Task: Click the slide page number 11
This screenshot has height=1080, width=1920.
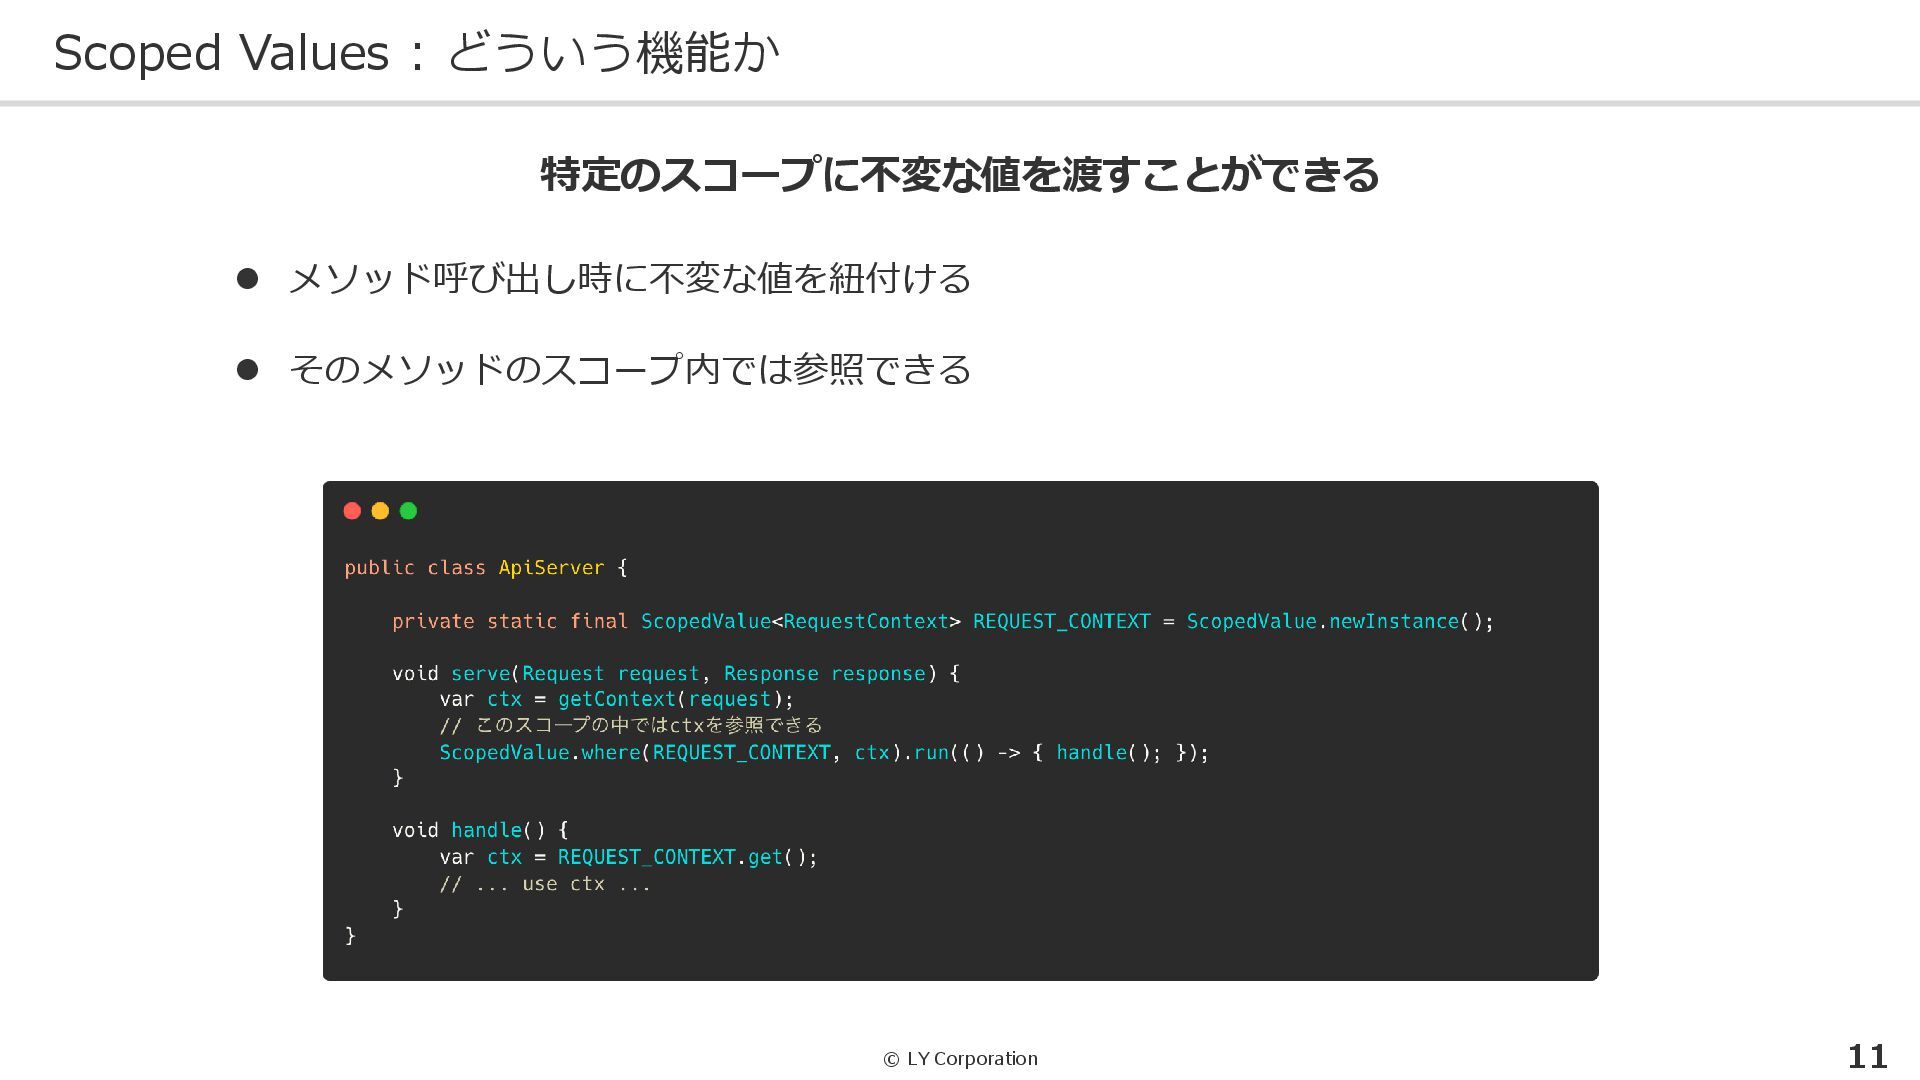Action: (x=1866, y=1057)
